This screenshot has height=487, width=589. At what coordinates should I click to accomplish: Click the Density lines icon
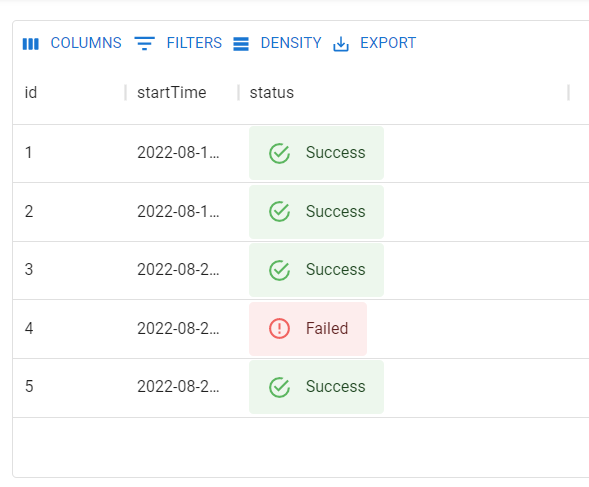pyautogui.click(x=241, y=44)
